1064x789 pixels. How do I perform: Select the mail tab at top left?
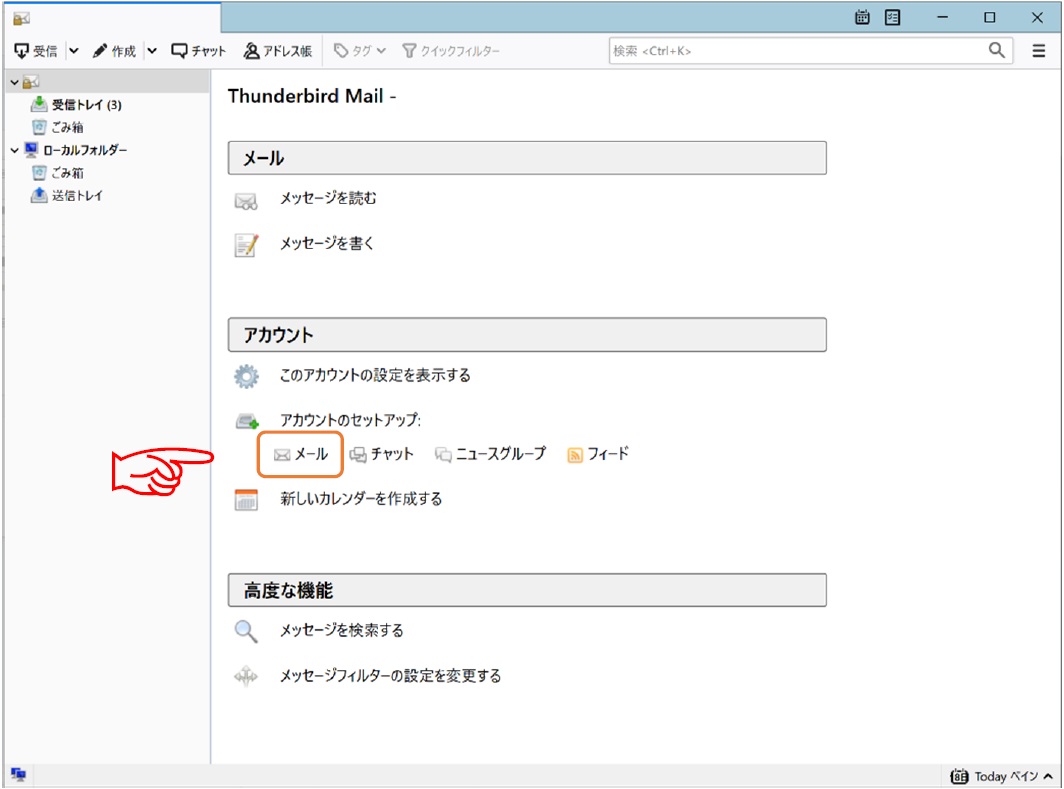pyautogui.click(x=112, y=18)
